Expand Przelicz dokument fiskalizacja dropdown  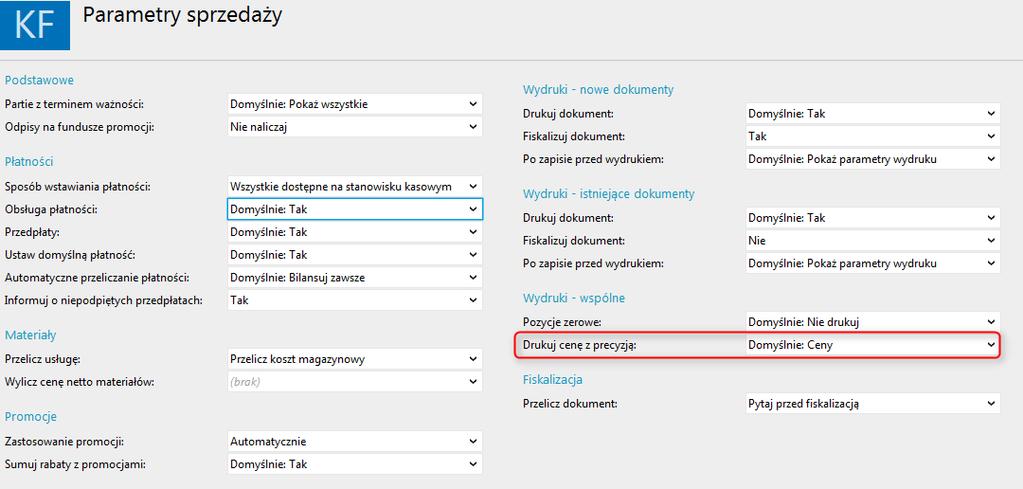(x=872, y=404)
